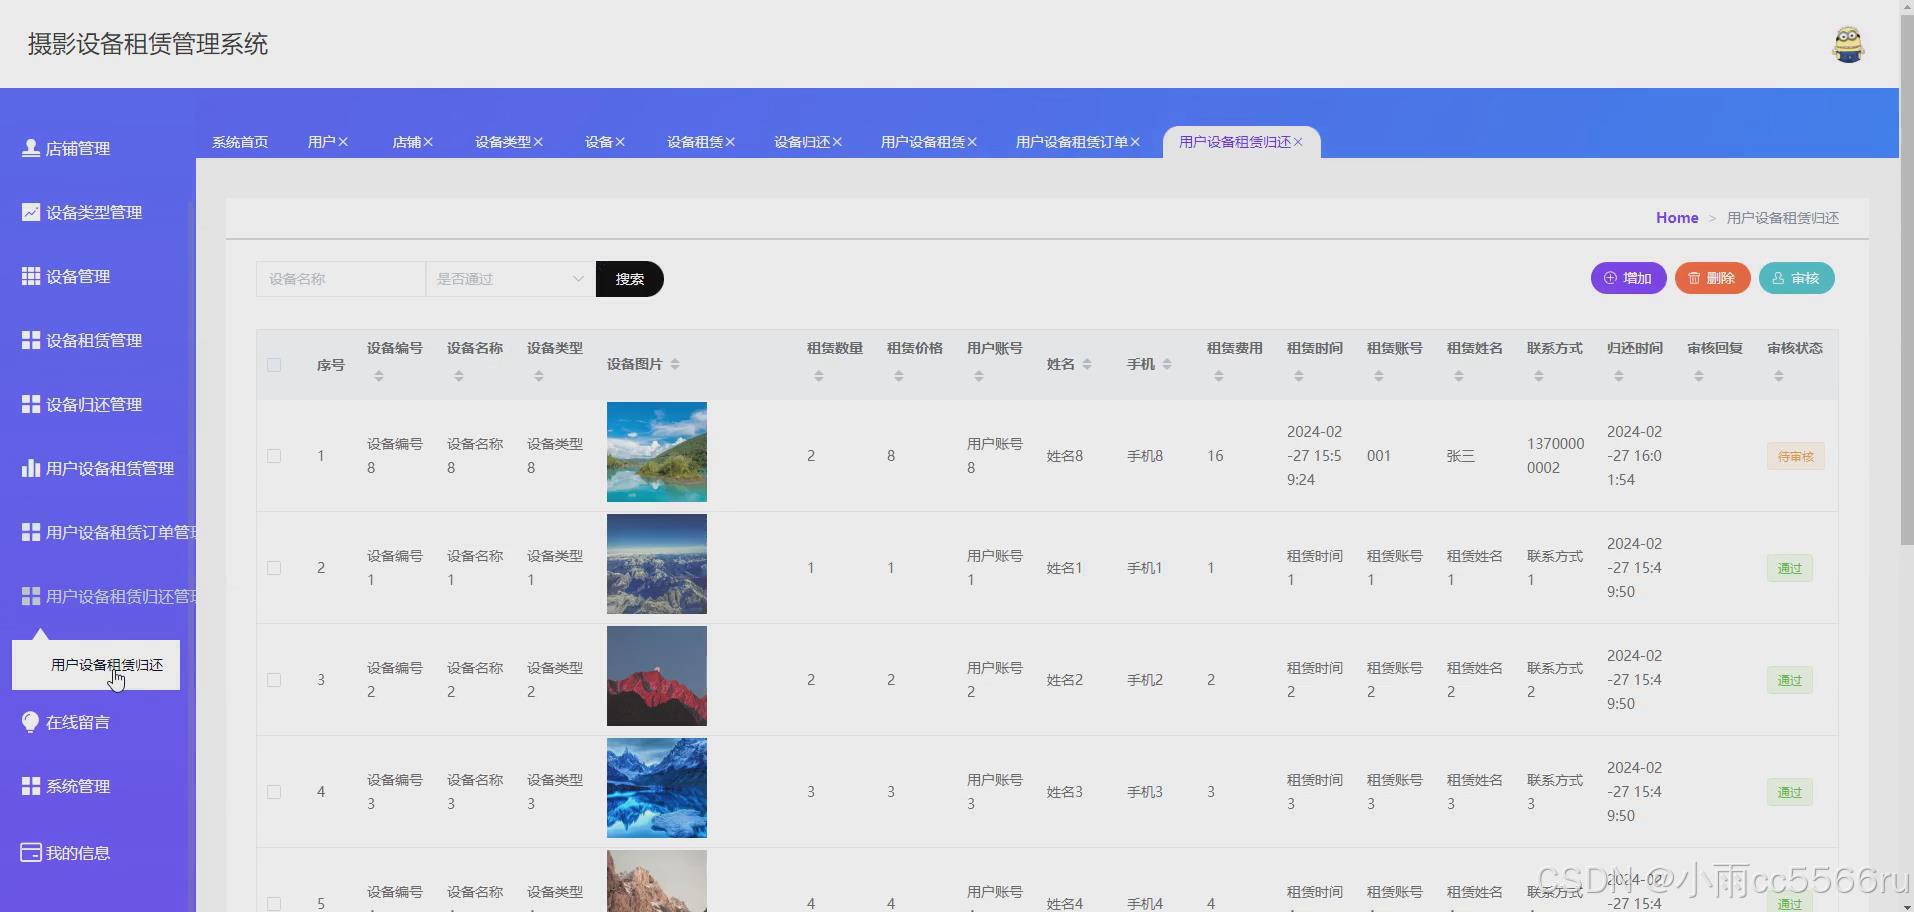Check the checkbox for row 1
Image resolution: width=1914 pixels, height=912 pixels.
tap(274, 455)
